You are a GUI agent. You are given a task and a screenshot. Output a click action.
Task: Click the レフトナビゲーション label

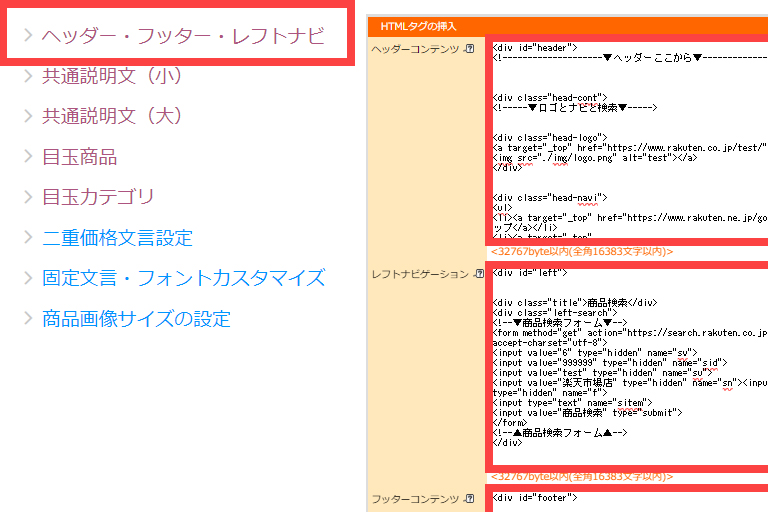tap(420, 274)
